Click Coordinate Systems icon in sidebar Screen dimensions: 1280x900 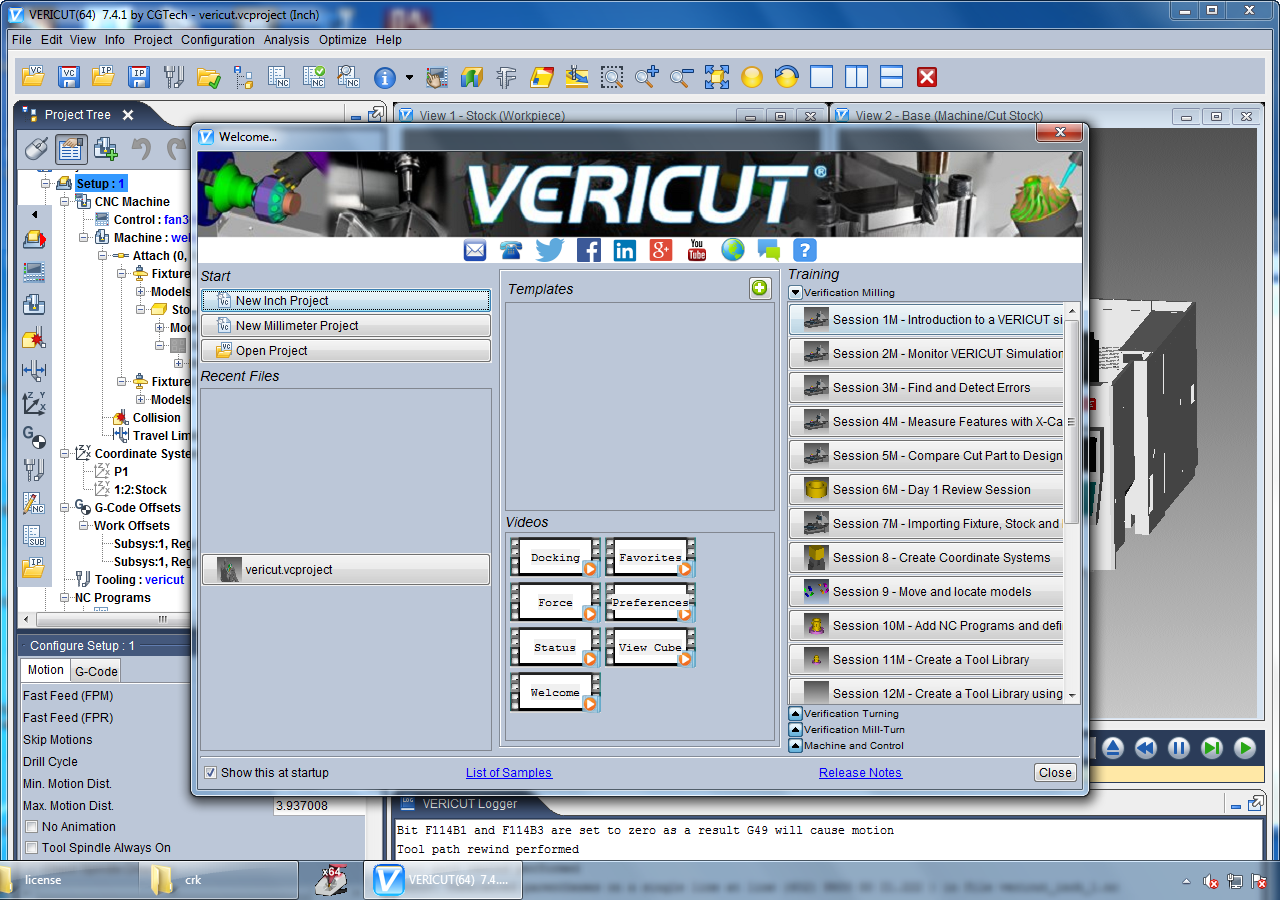34,403
